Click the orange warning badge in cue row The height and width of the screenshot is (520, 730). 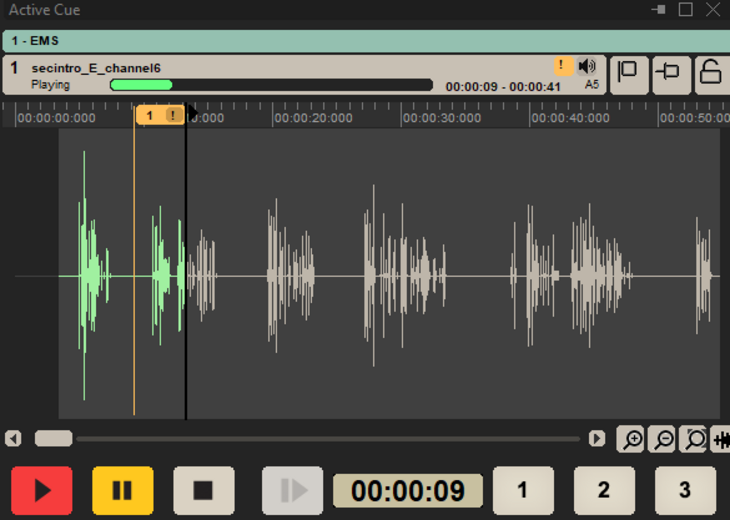563,66
